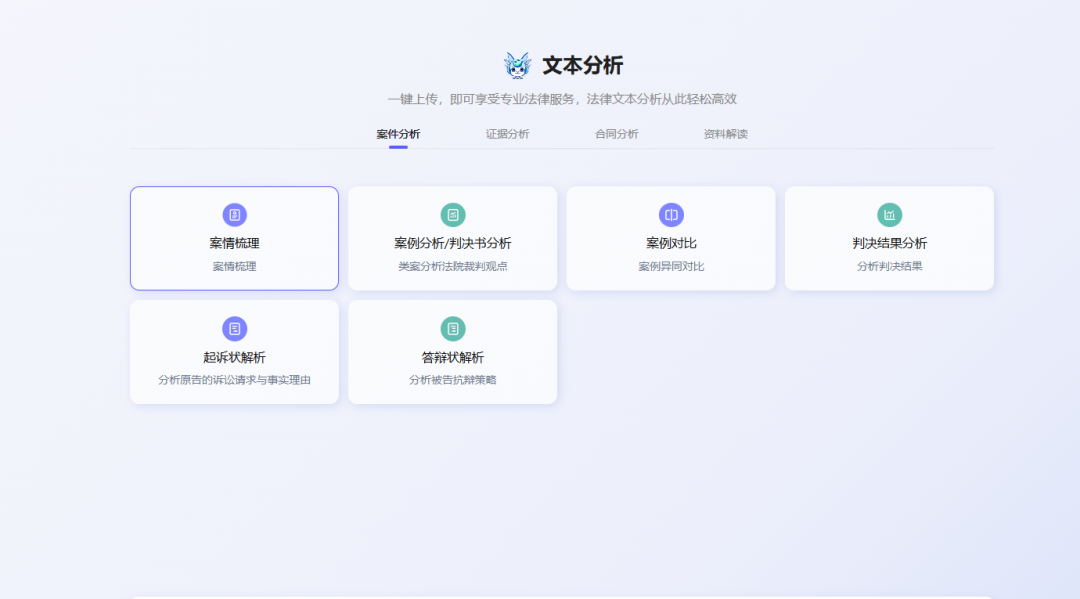Viewport: 1080px width, 599px height.
Task: Select the 案例对比 feature card
Action: (x=671, y=238)
